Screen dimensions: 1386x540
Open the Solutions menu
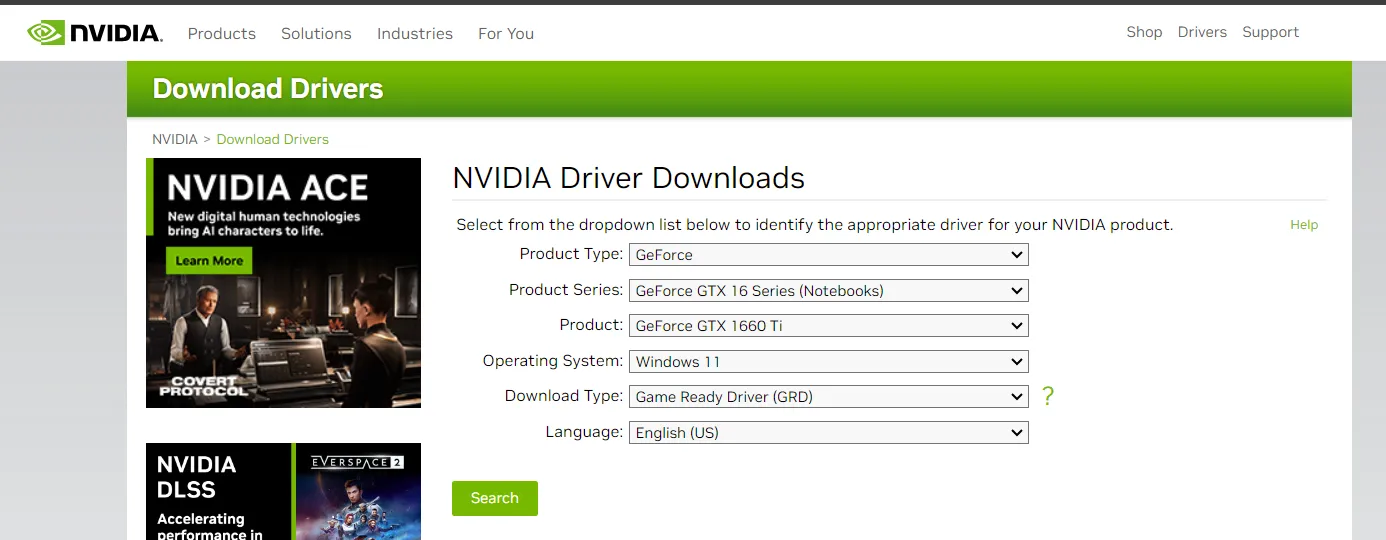[316, 33]
